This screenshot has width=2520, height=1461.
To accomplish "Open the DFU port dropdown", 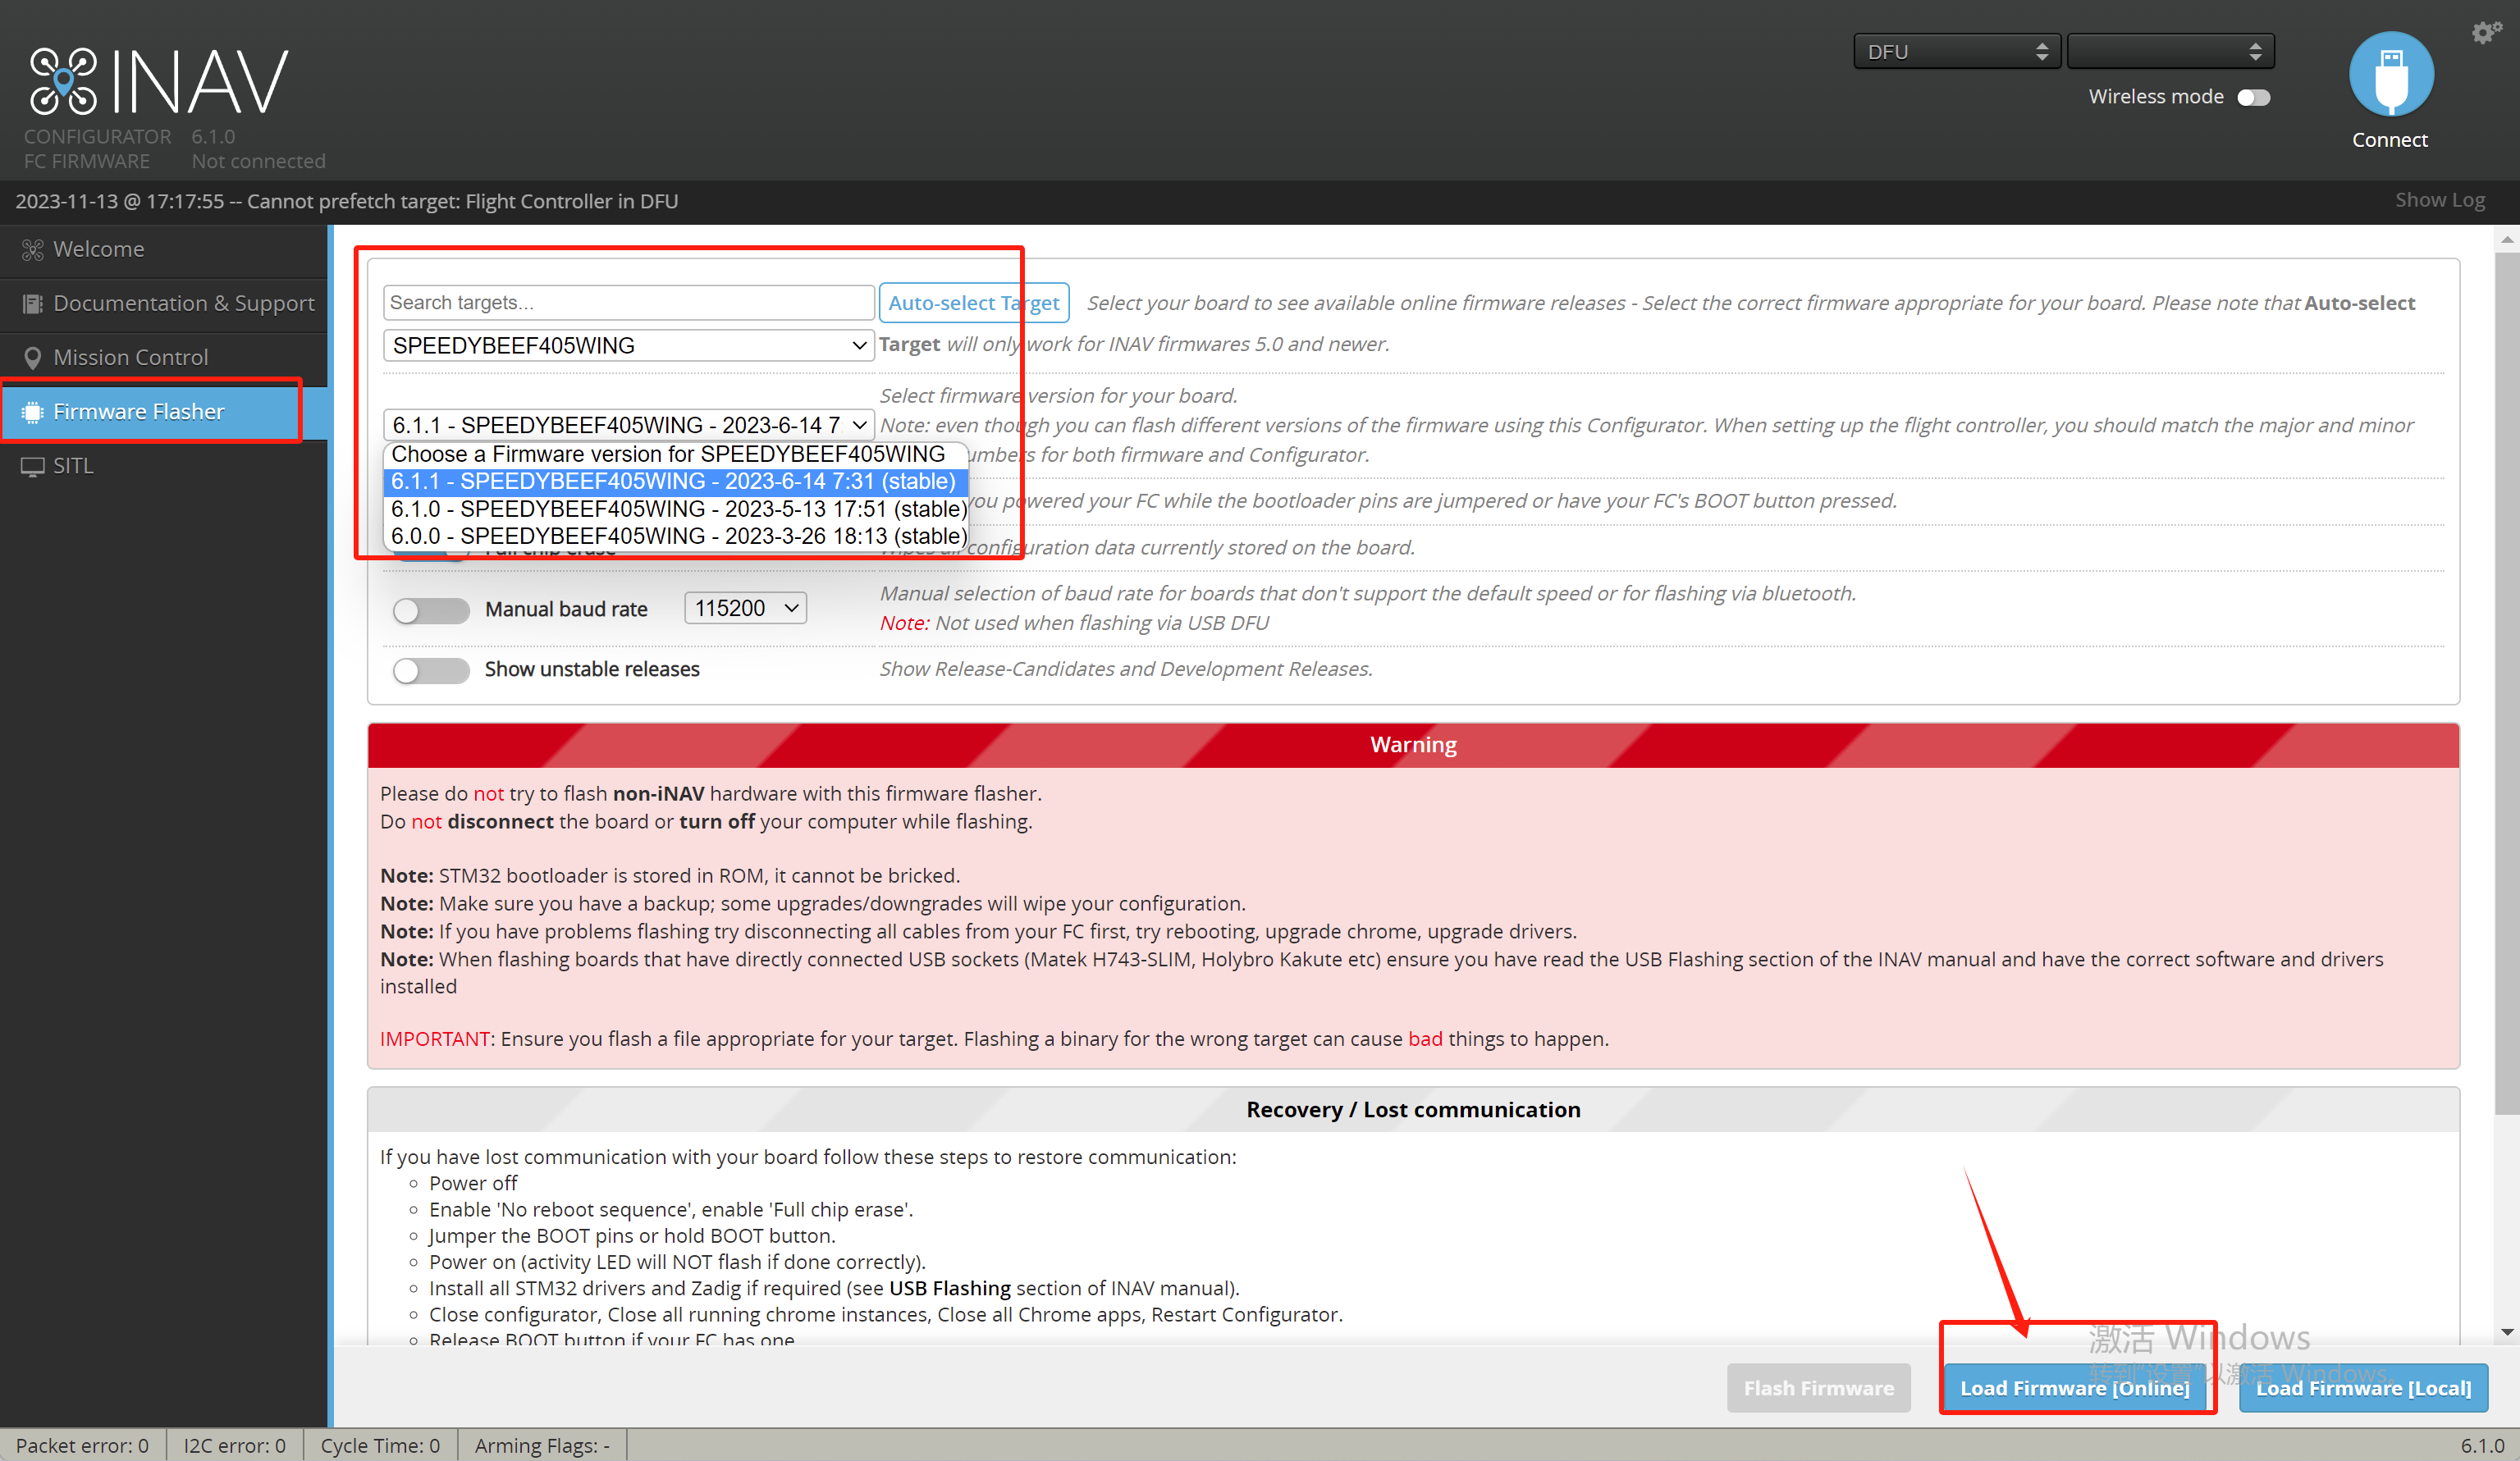I will pyautogui.click(x=1956, y=51).
